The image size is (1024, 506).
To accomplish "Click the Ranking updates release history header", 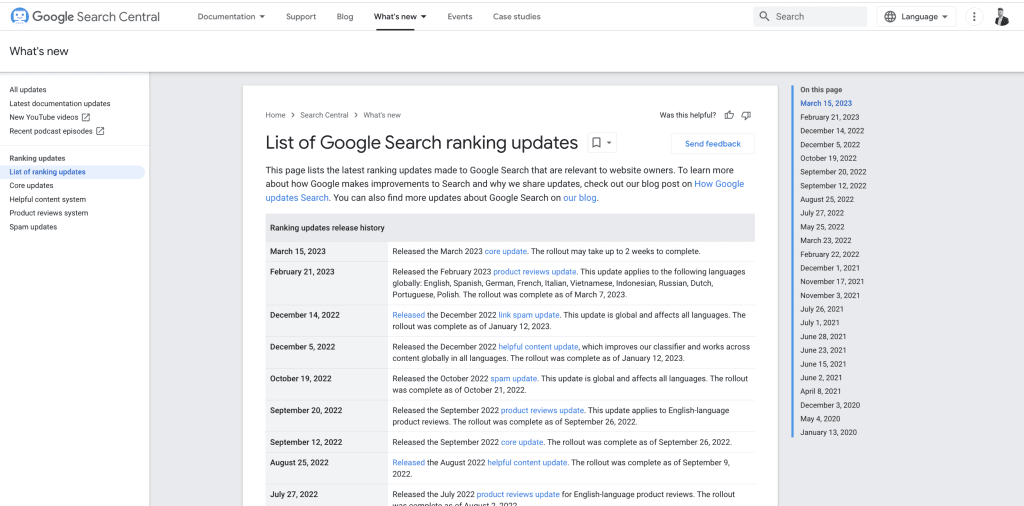I will [510, 228].
